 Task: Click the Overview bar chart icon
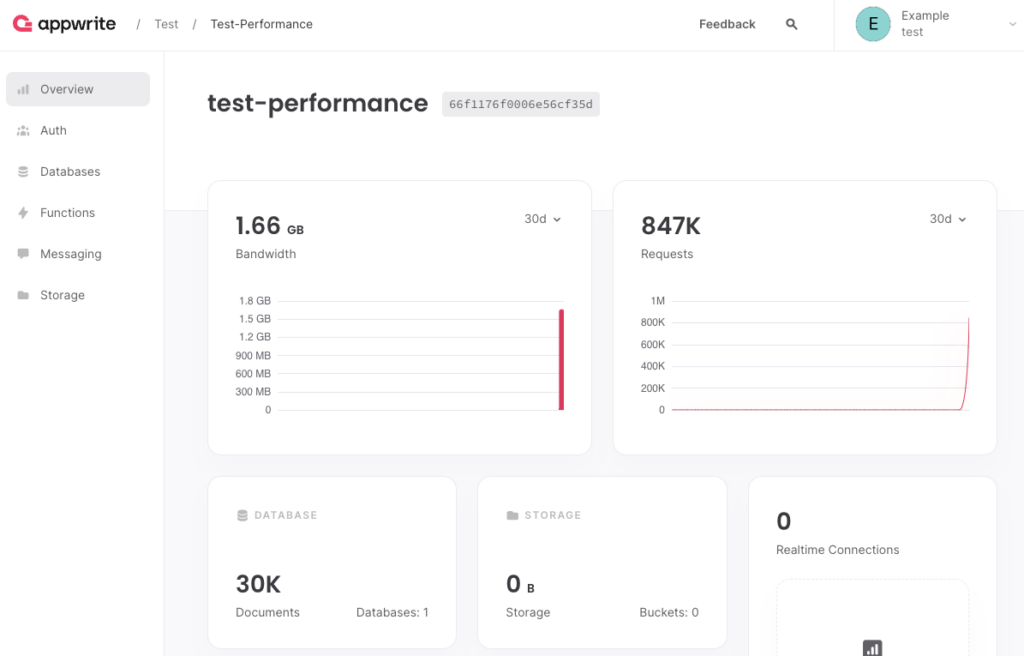click(23, 90)
